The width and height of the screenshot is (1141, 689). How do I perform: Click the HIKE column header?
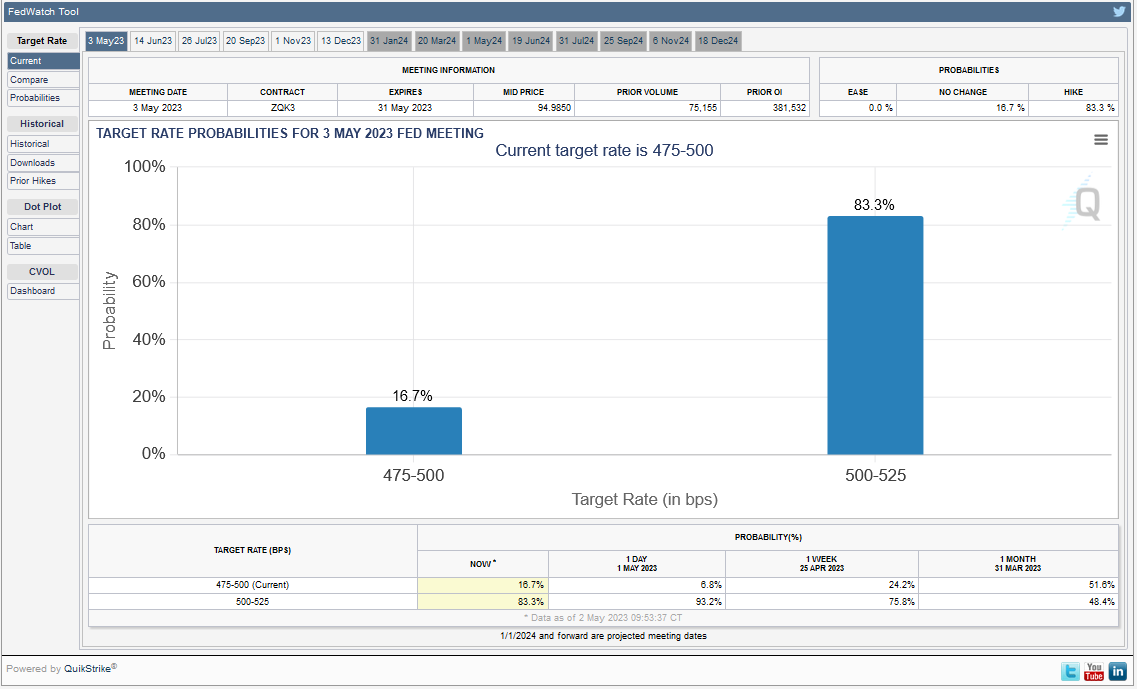tap(1073, 92)
